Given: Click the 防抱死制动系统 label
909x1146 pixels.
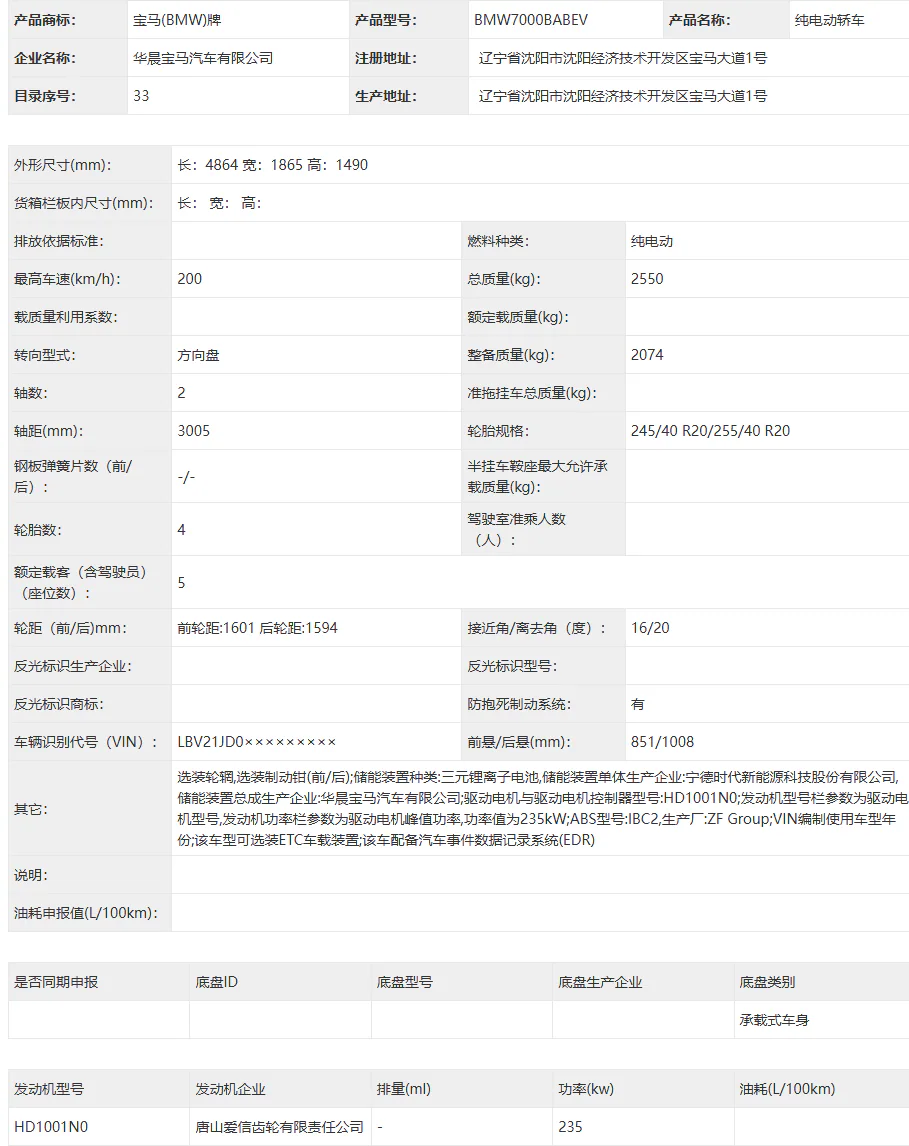Looking at the screenshot, I should pos(520,704).
